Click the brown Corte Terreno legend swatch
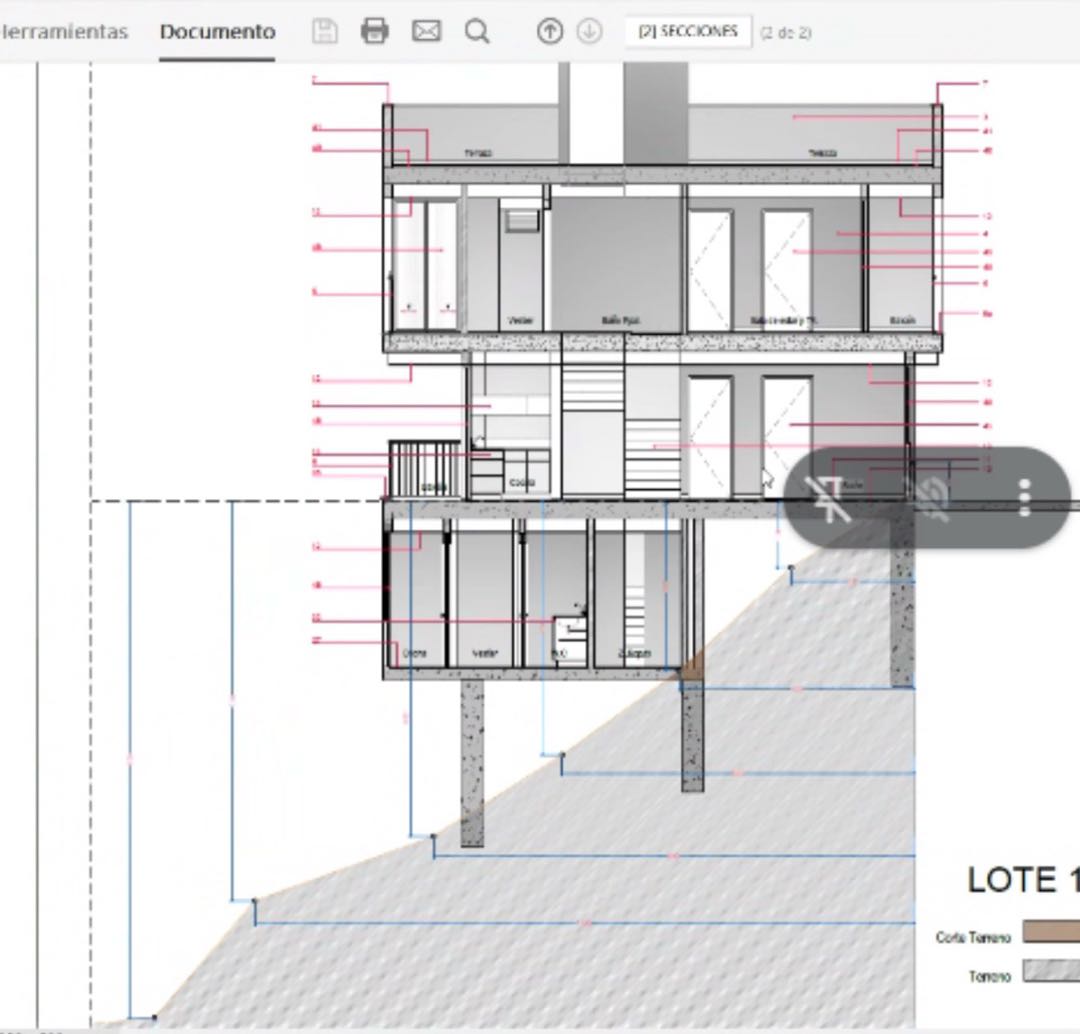This screenshot has height=1034, width=1080. 1050,932
